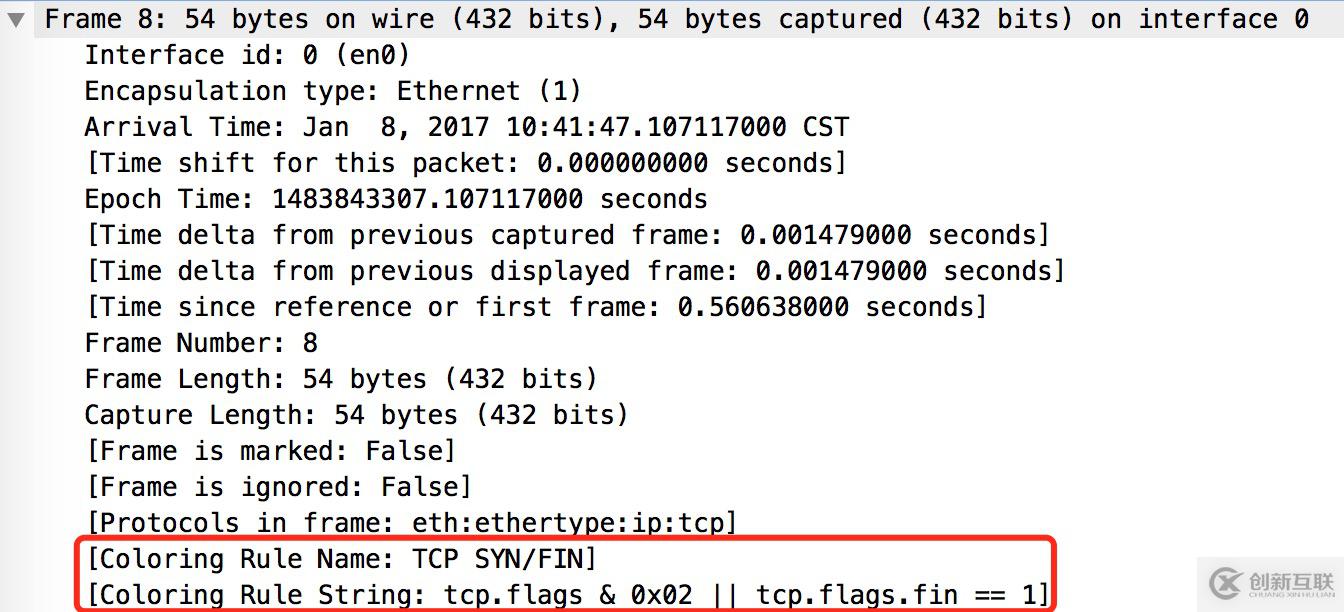Click the Chinese watermark text beside the logo

coord(1290,581)
